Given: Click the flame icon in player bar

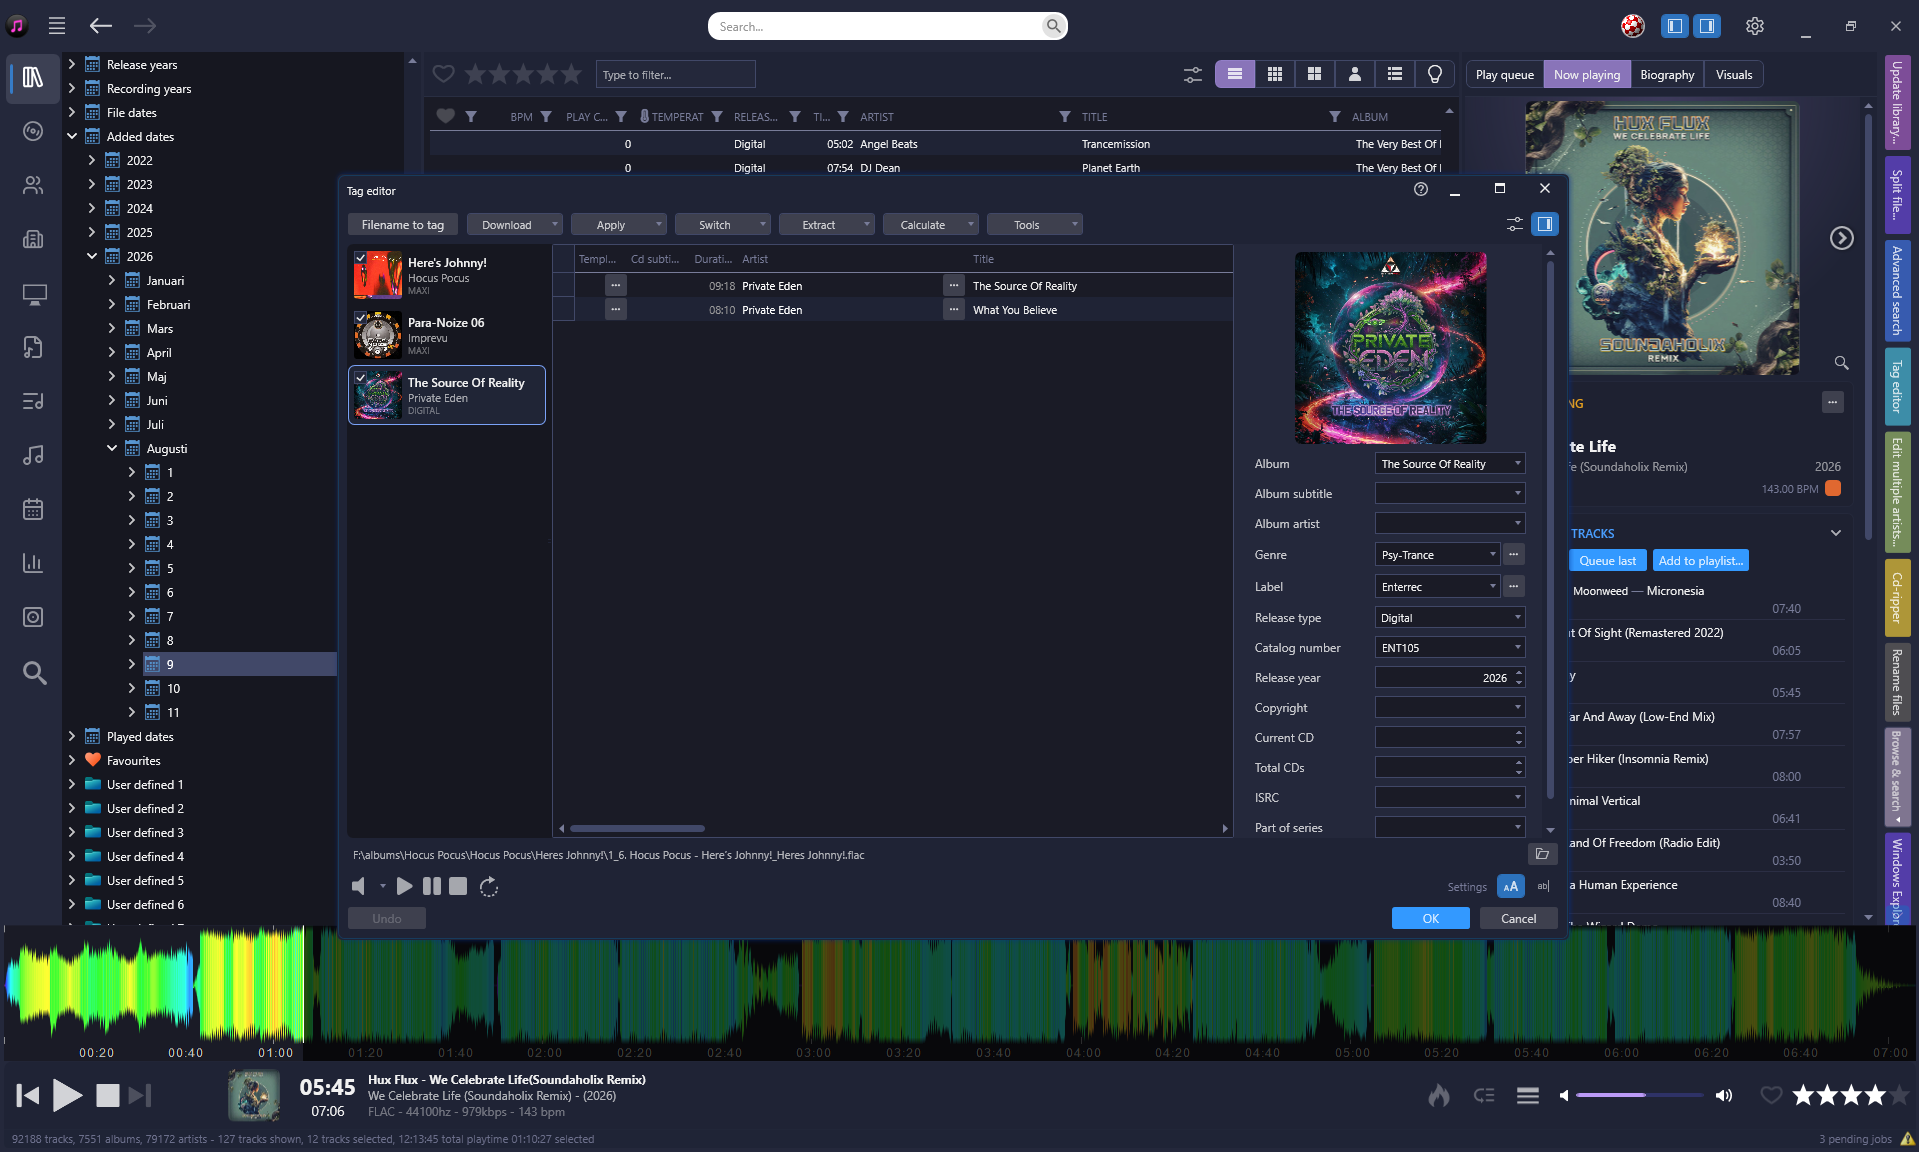Looking at the screenshot, I should pyautogui.click(x=1438, y=1096).
